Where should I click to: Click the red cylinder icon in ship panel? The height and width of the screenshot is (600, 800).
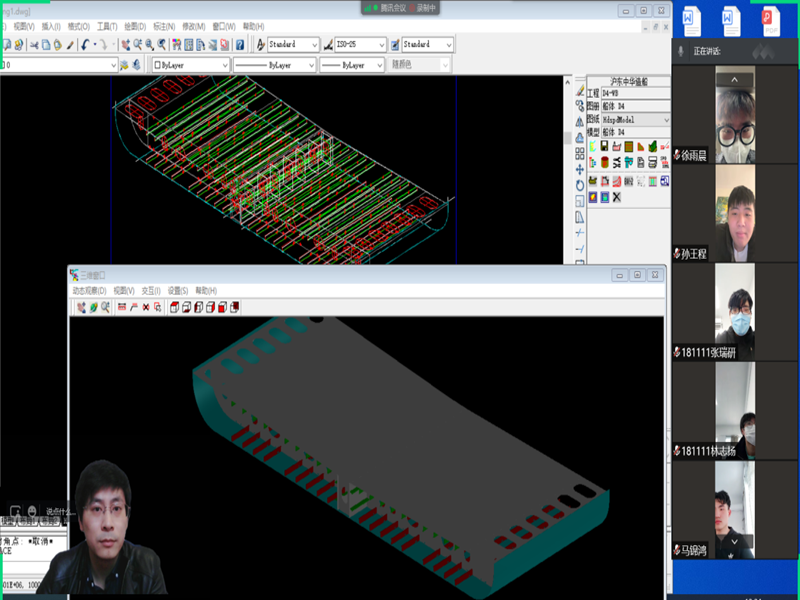click(x=605, y=163)
